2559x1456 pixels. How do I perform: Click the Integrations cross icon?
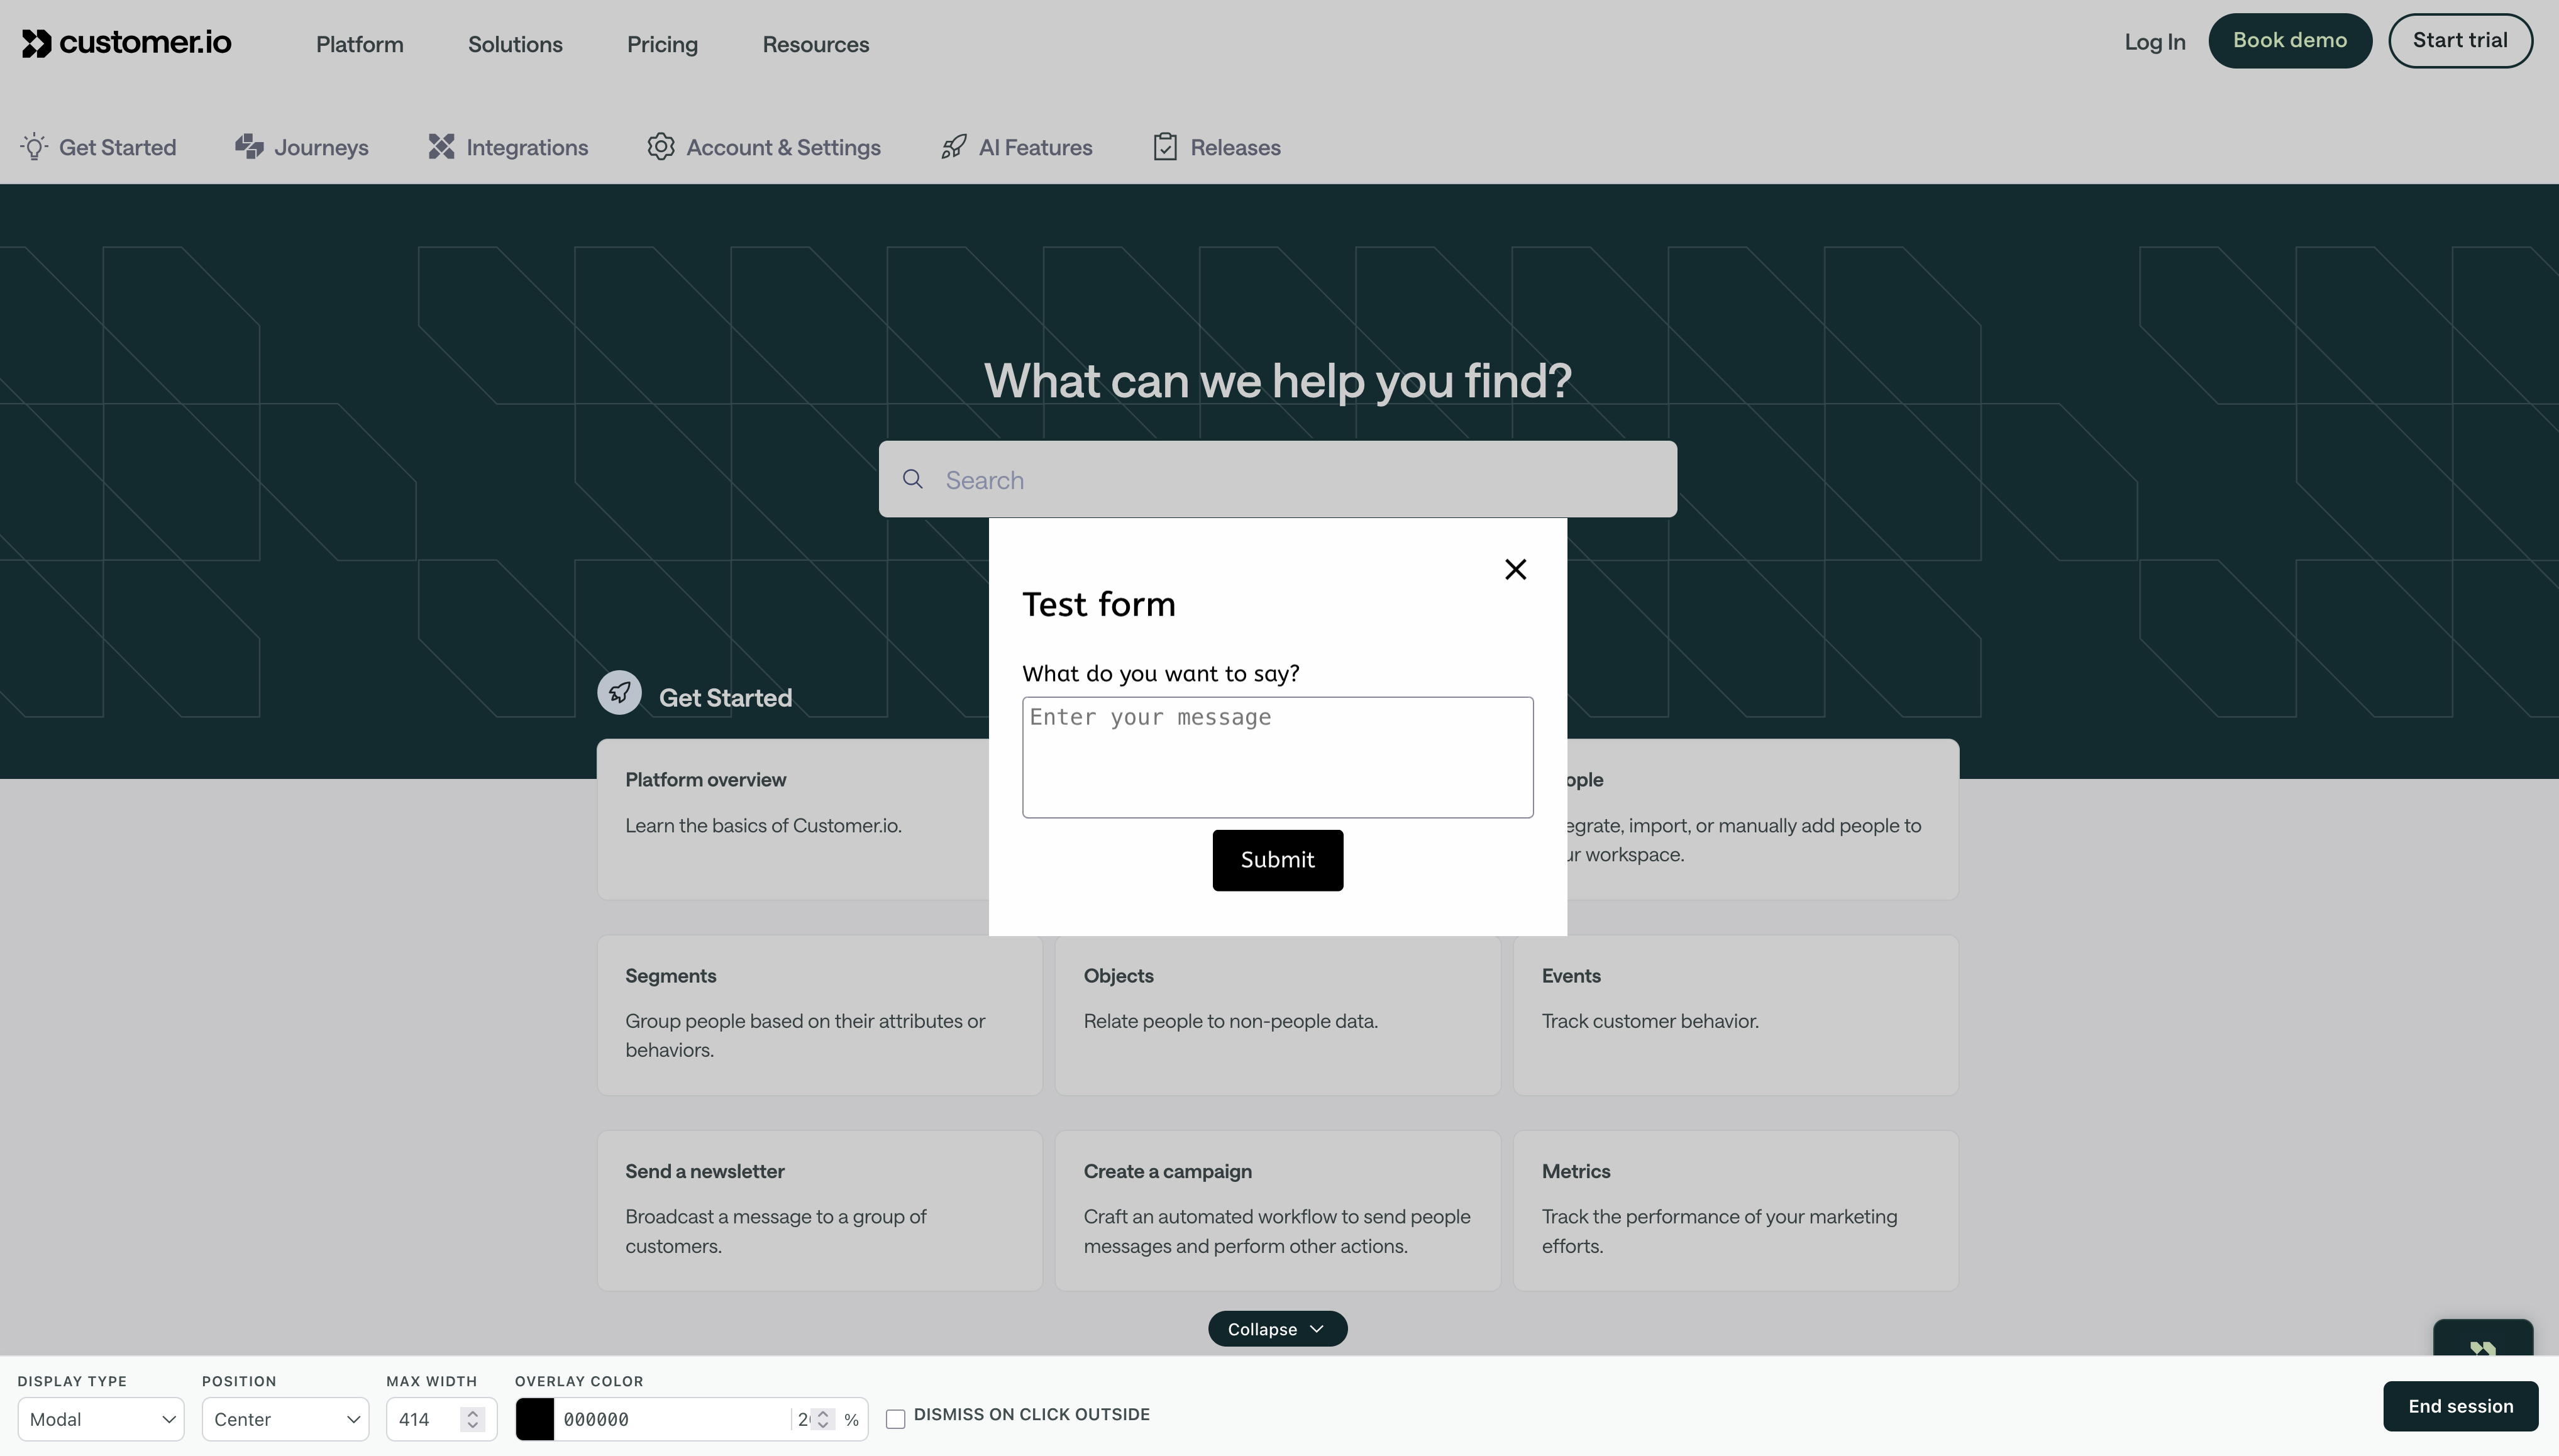441,147
